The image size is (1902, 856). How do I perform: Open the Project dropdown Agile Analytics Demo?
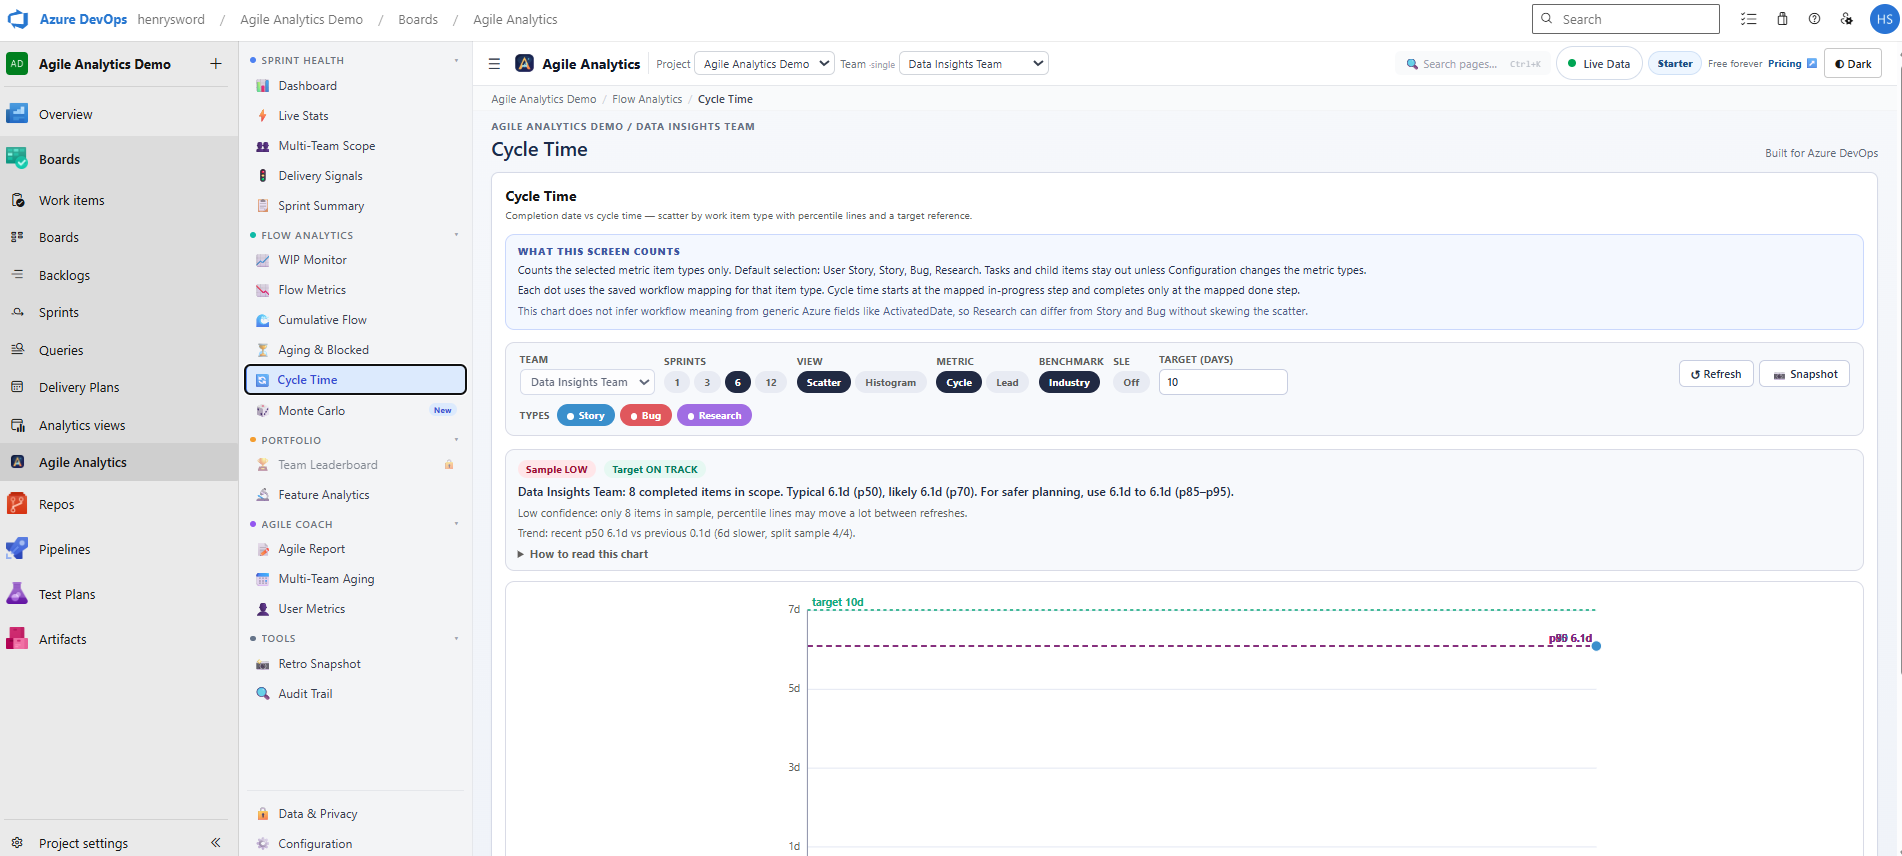pos(764,64)
